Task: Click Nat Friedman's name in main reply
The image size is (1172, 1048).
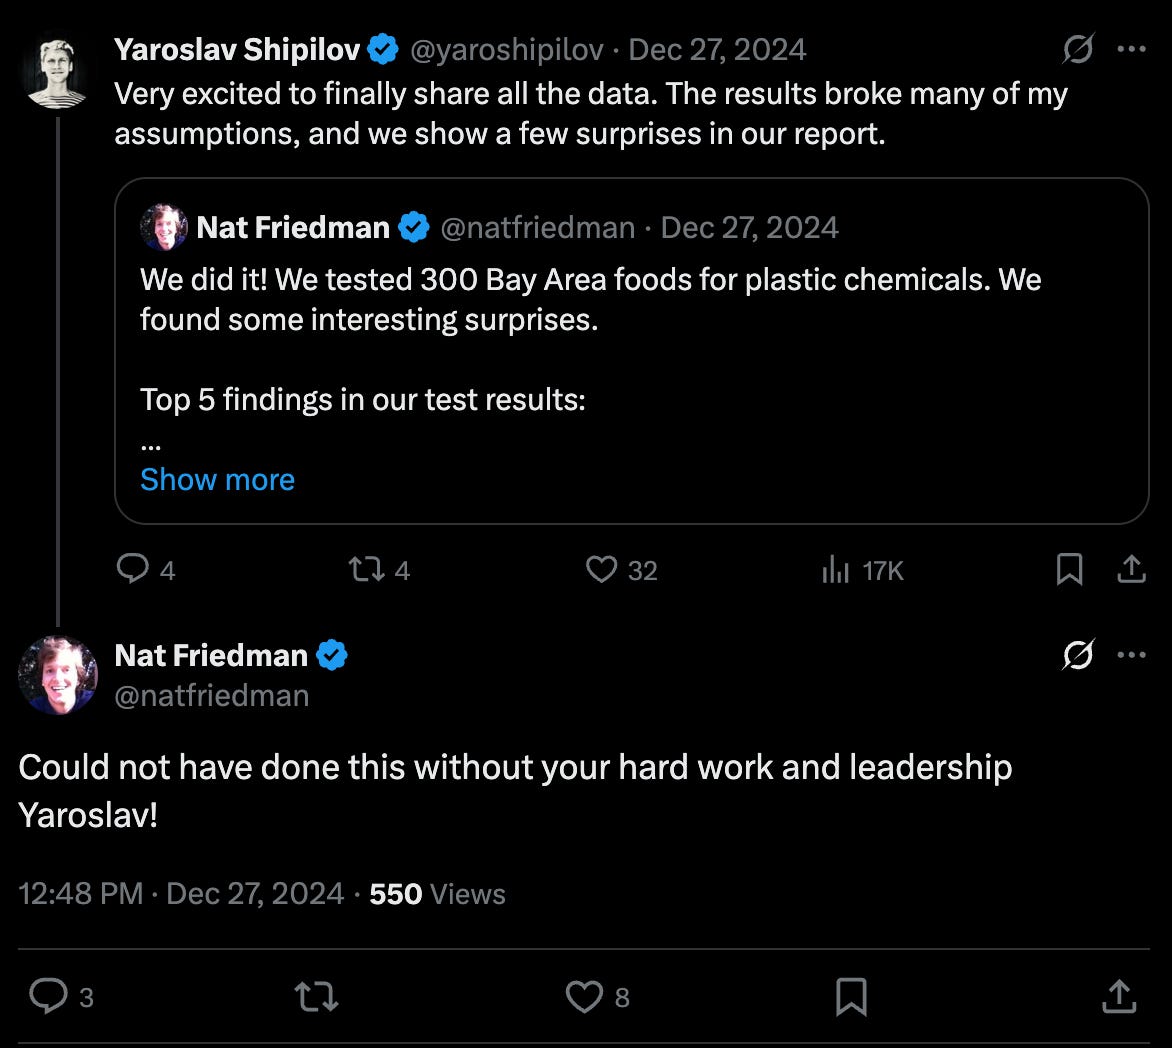Action: (x=211, y=655)
